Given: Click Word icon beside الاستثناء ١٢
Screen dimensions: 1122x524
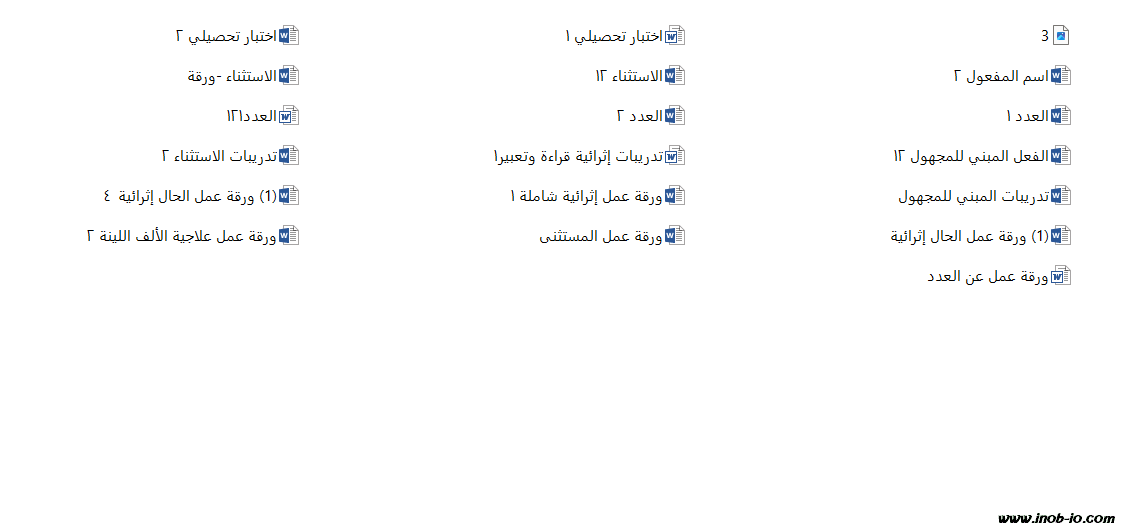Looking at the screenshot, I should 675,76.
